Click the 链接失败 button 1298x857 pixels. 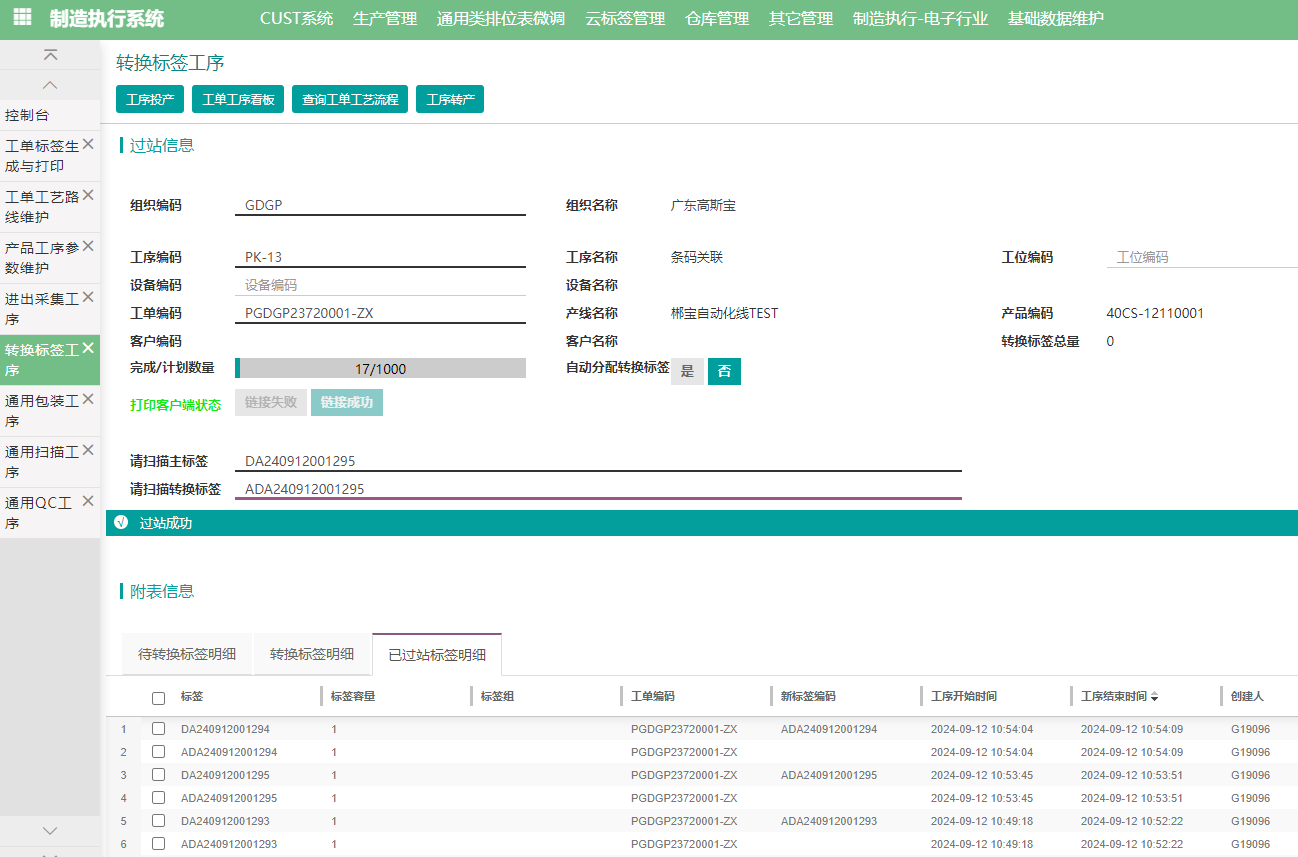(x=271, y=402)
